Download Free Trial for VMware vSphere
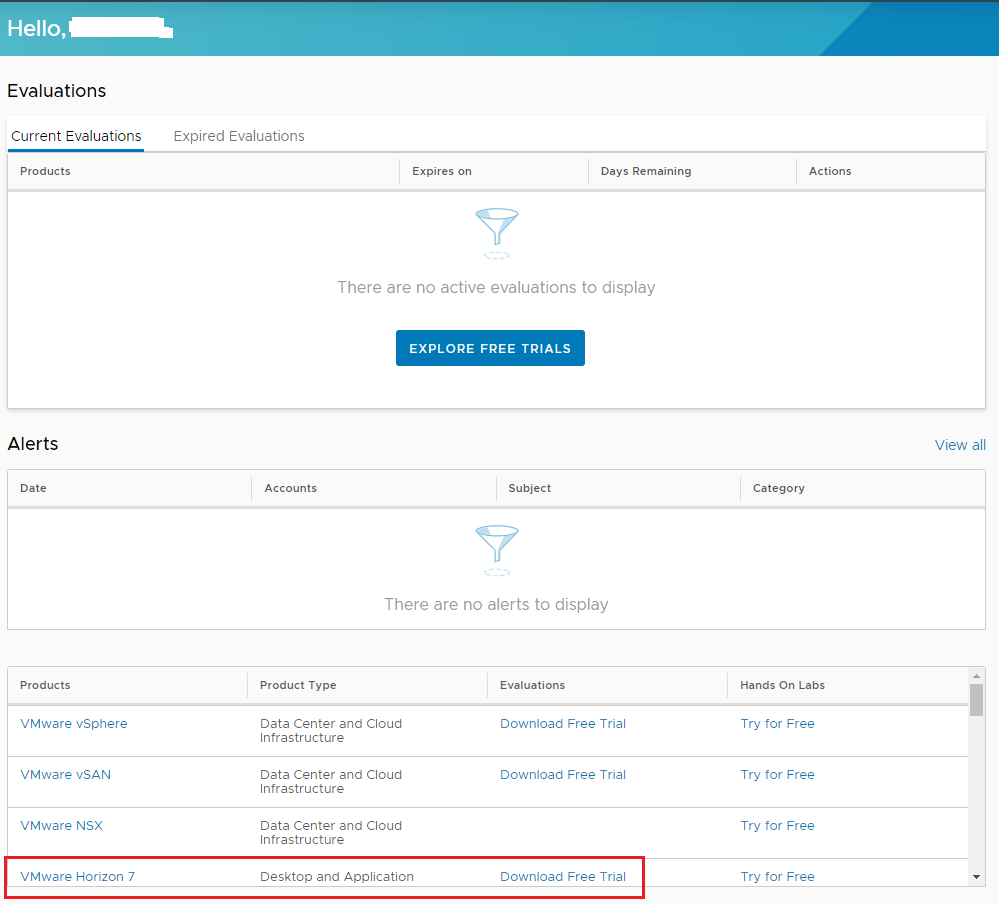The image size is (999, 904). pos(563,724)
